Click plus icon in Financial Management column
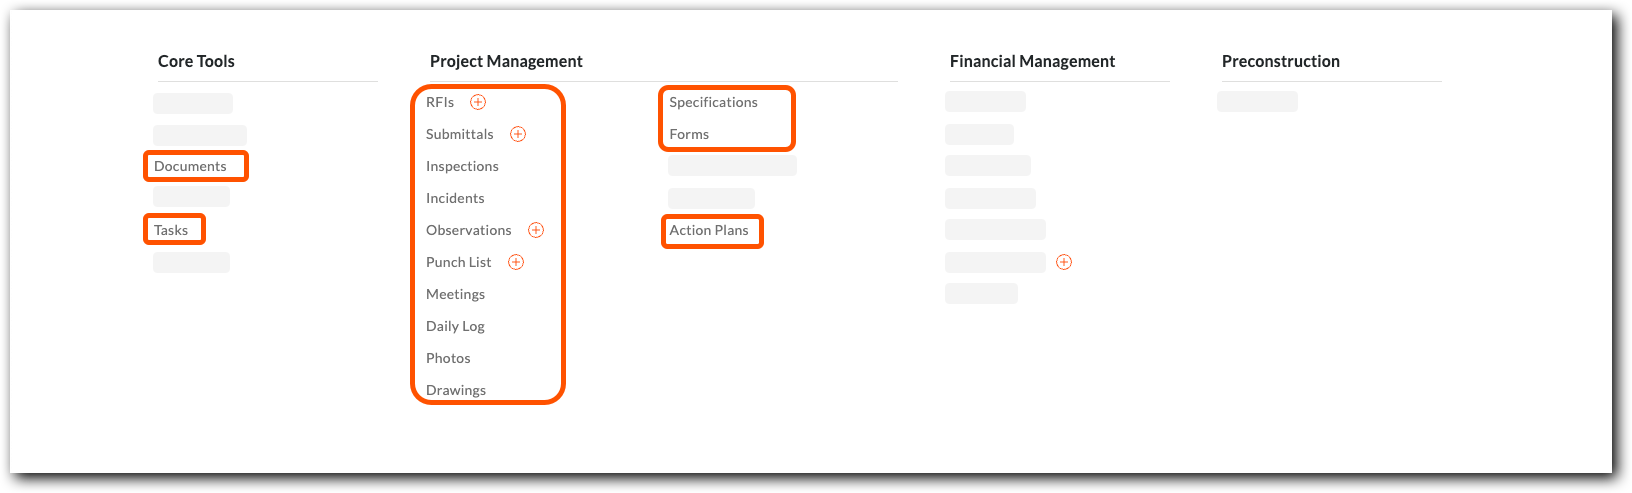Screen dimensions: 1632x493 (x=1064, y=262)
